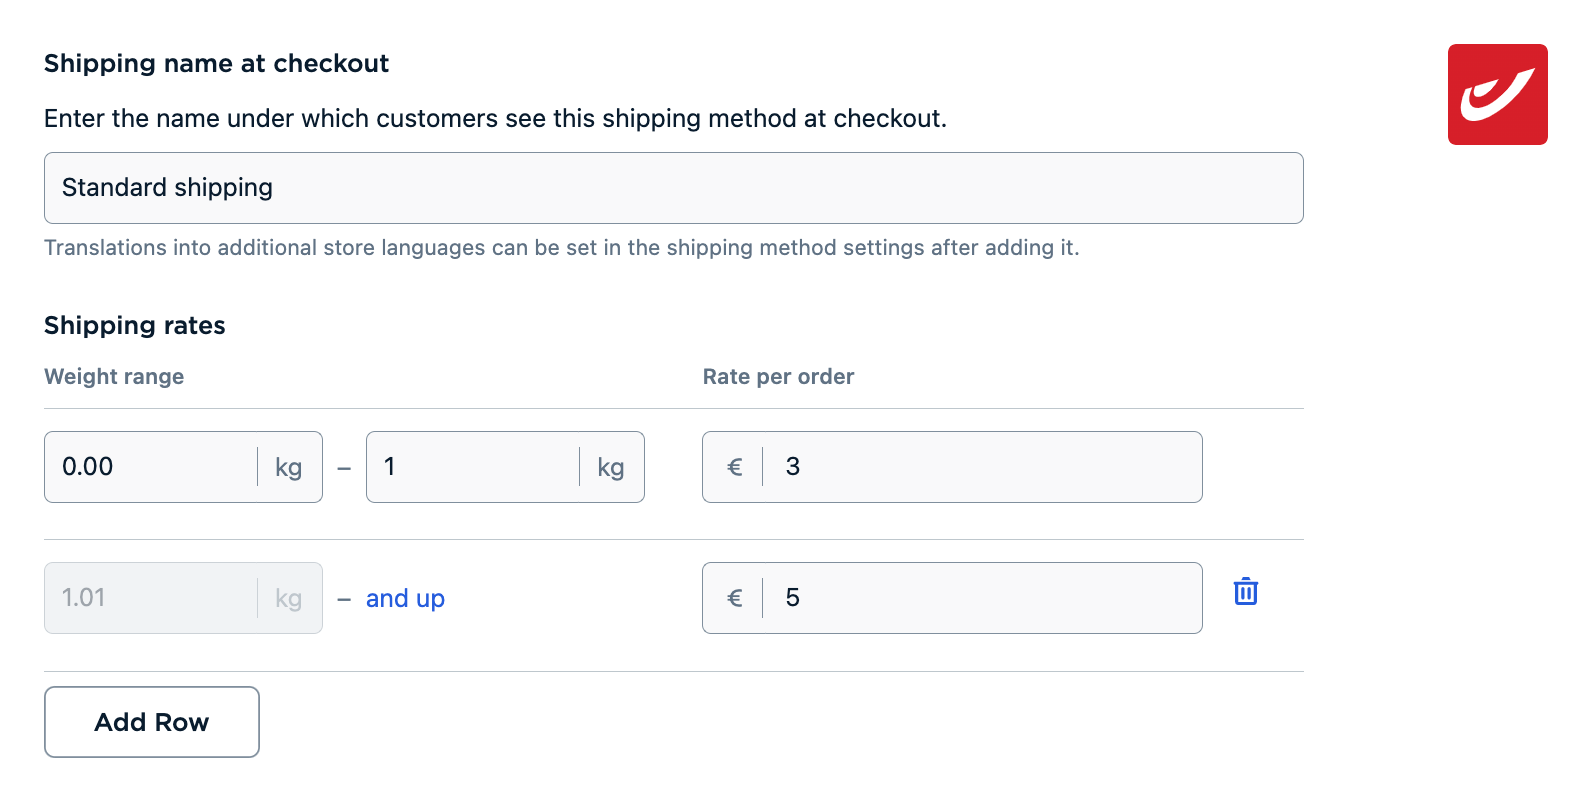This screenshot has height=804, width=1582.
Task: Click the rate field containing 5
Action: tap(980, 598)
